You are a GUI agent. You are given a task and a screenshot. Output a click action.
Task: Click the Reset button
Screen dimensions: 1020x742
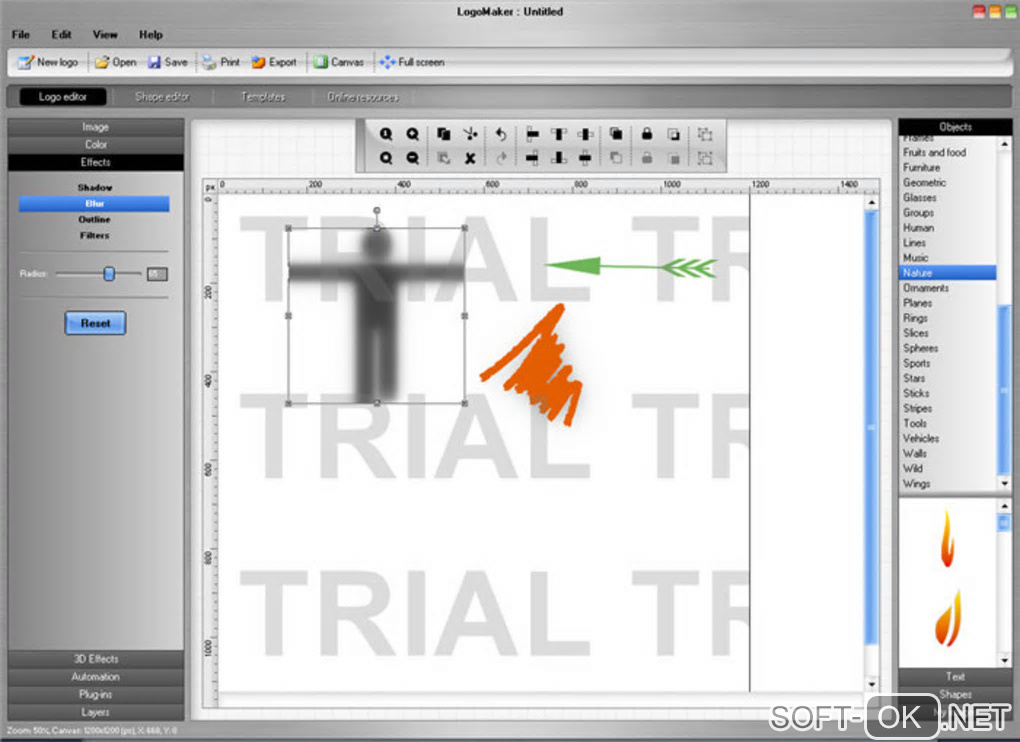[95, 323]
